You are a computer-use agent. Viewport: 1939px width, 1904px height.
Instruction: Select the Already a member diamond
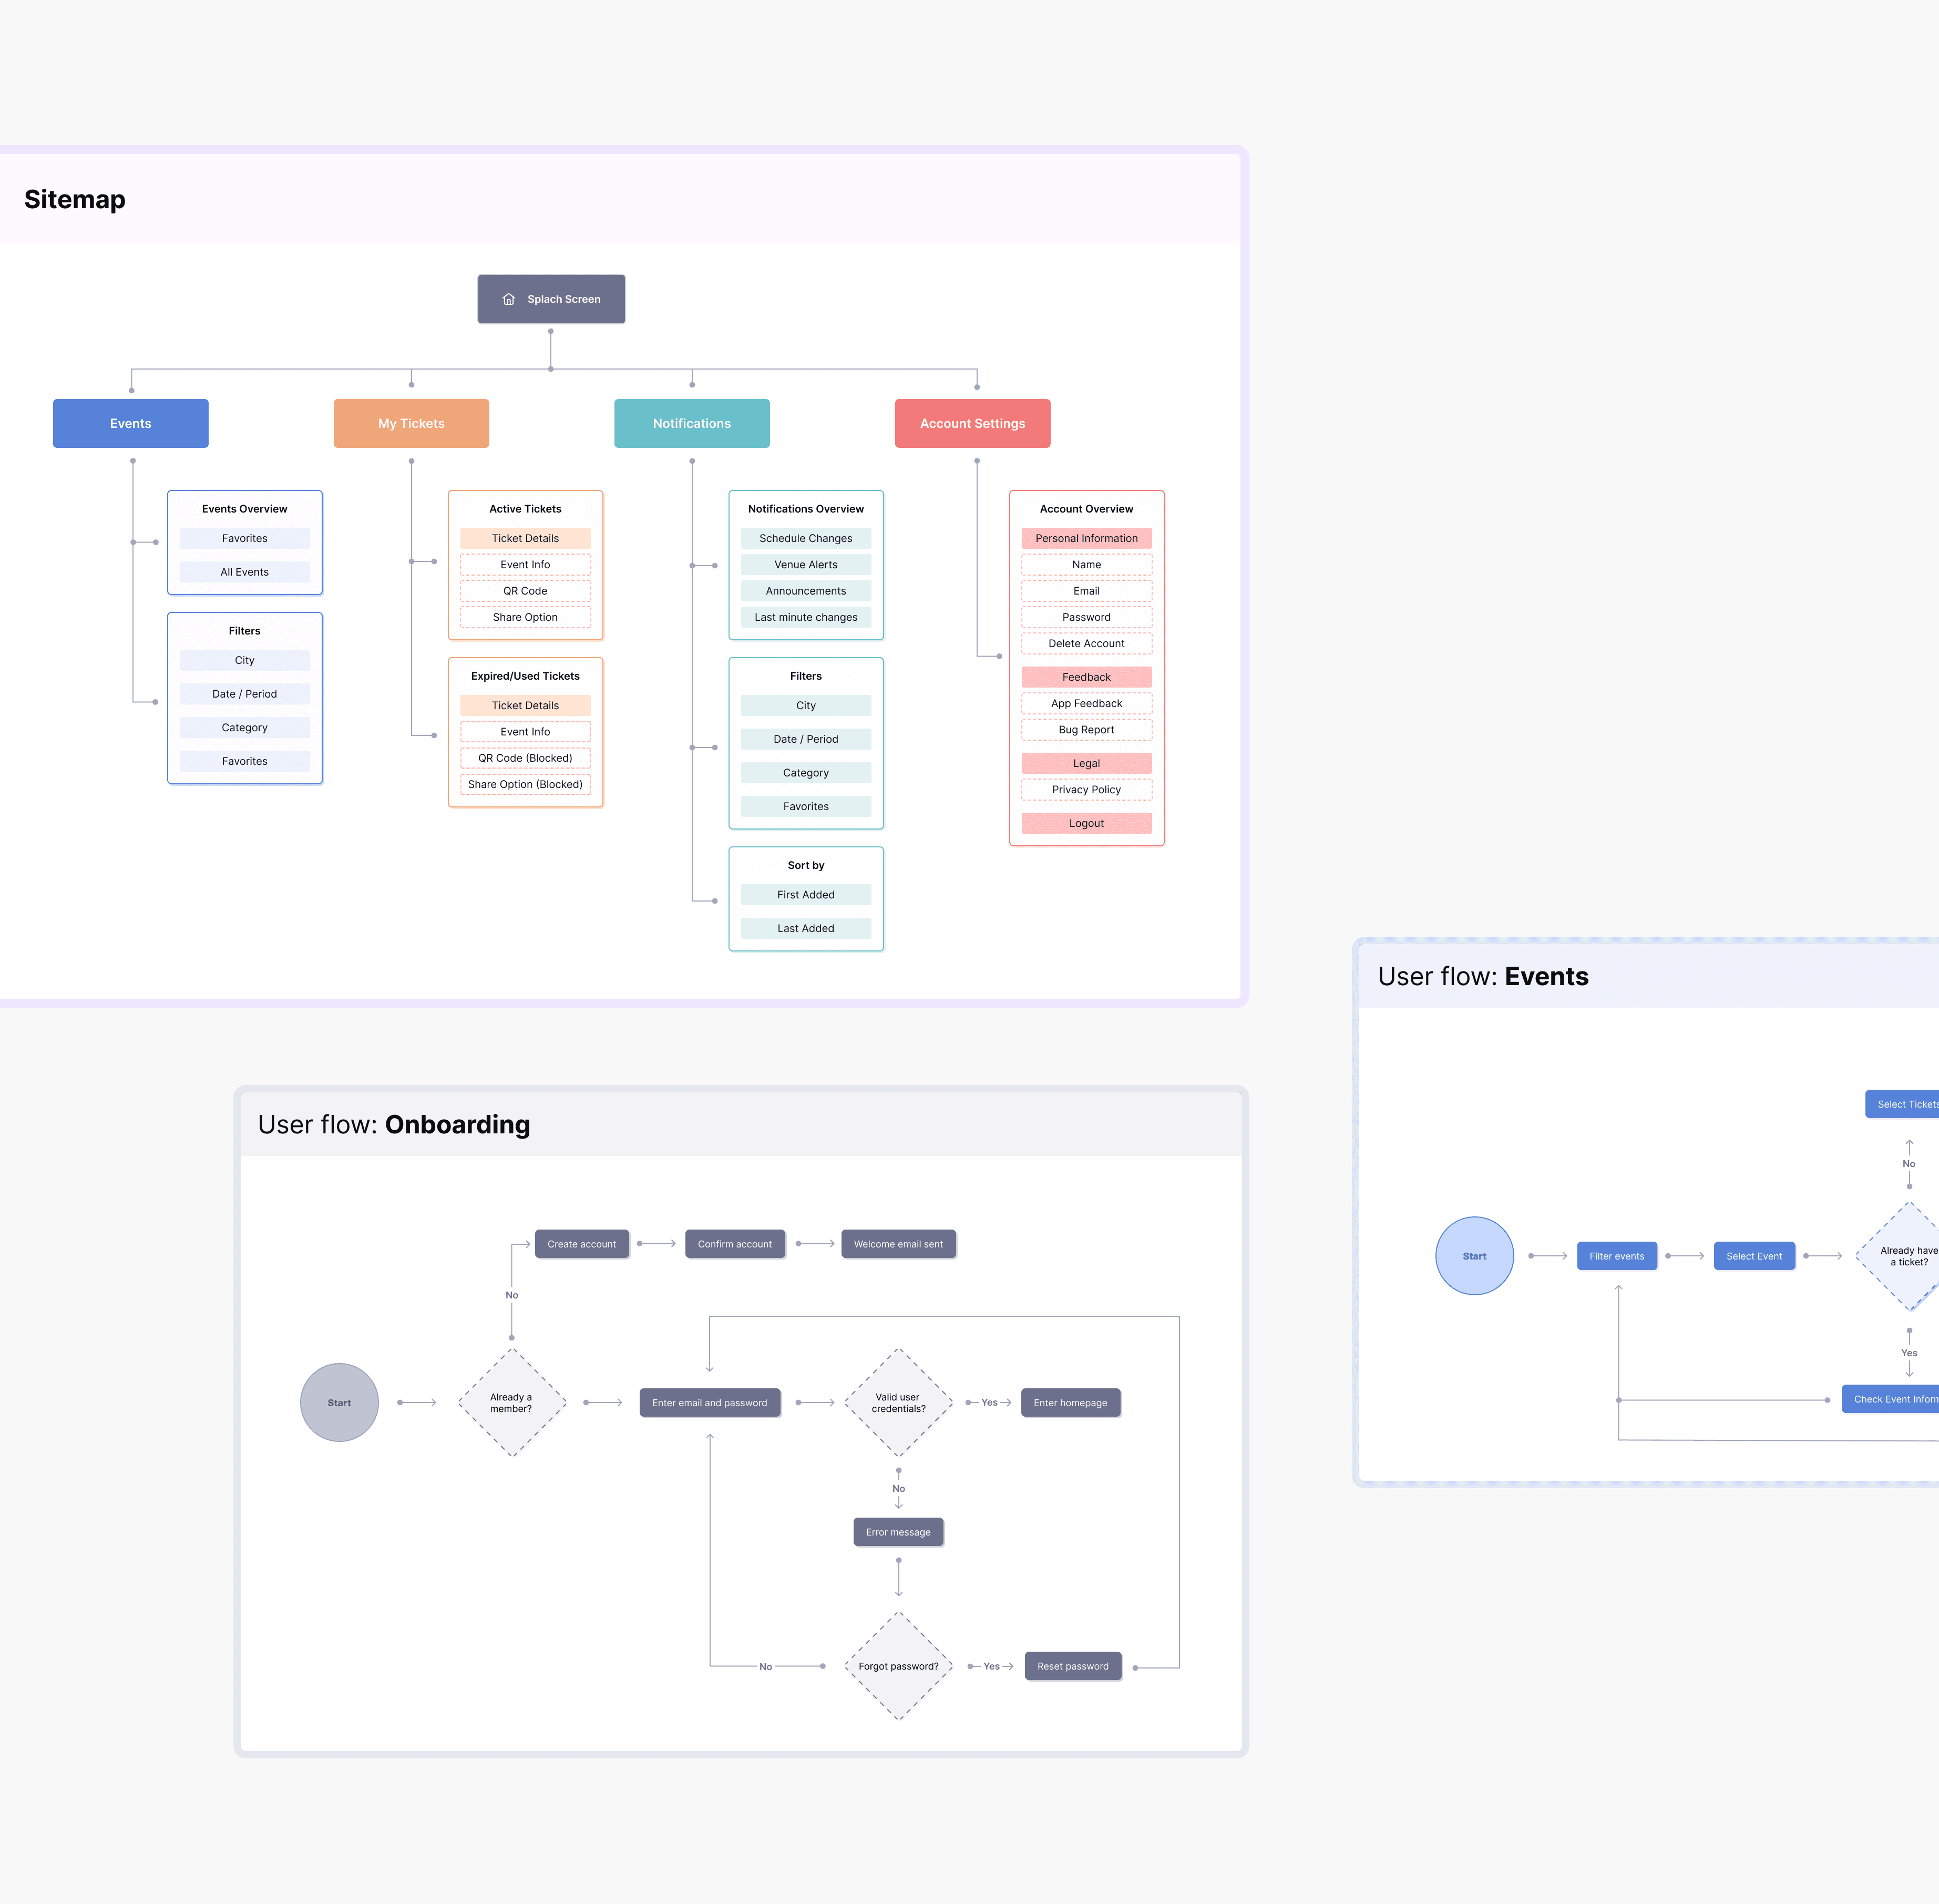pos(512,1402)
